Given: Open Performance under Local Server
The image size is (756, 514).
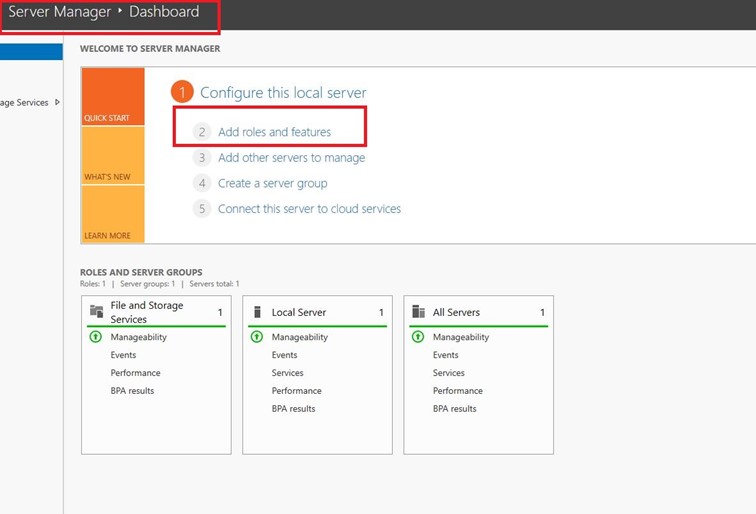Looking at the screenshot, I should click(x=297, y=391).
